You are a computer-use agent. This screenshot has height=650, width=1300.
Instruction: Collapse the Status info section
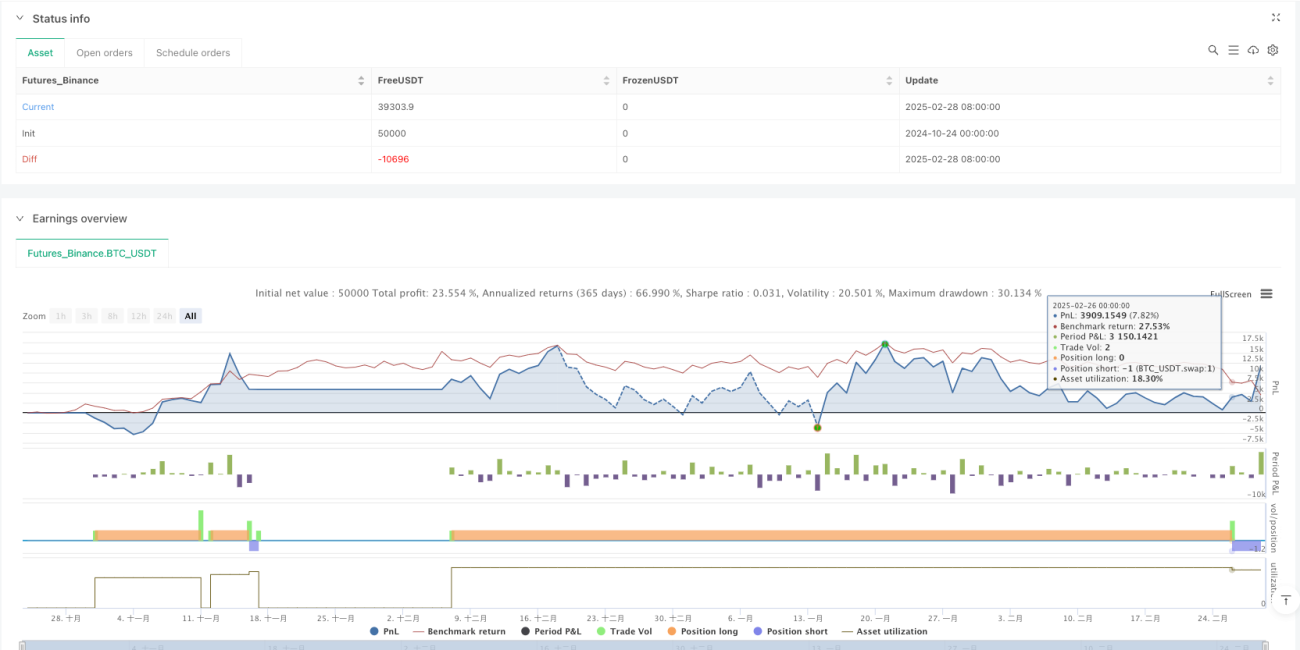point(20,19)
